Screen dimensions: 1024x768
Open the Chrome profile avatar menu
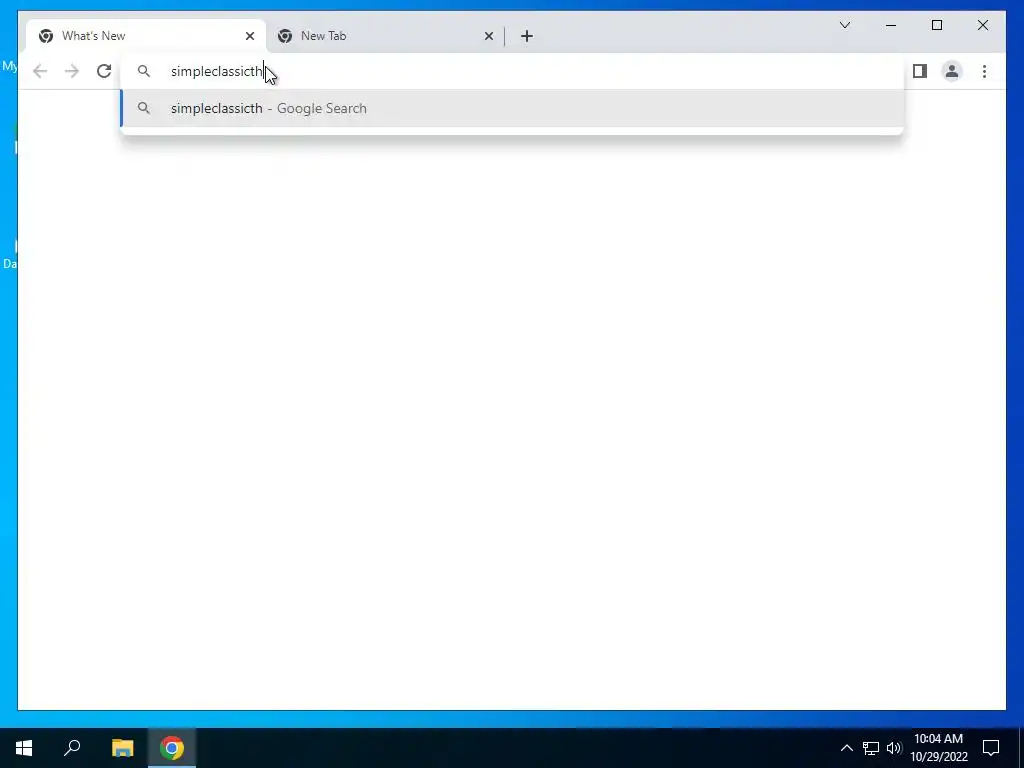click(x=952, y=71)
